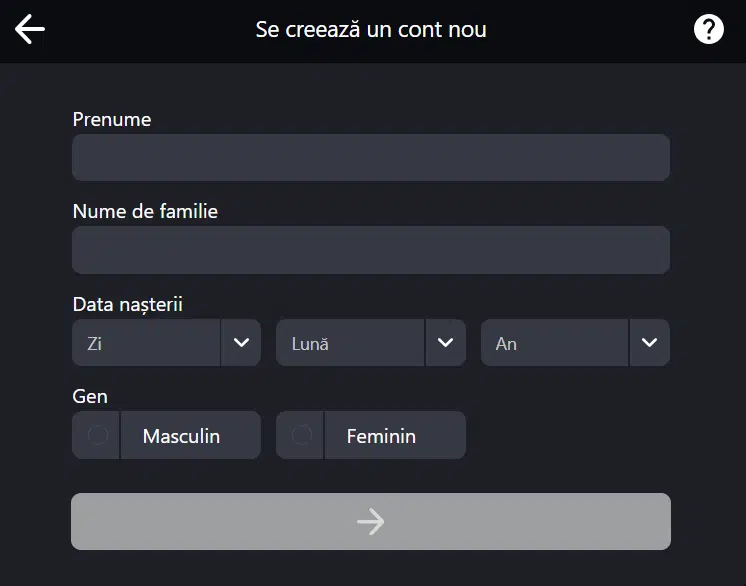Open the Zi day dropdown
746x586 pixels.
pos(167,342)
